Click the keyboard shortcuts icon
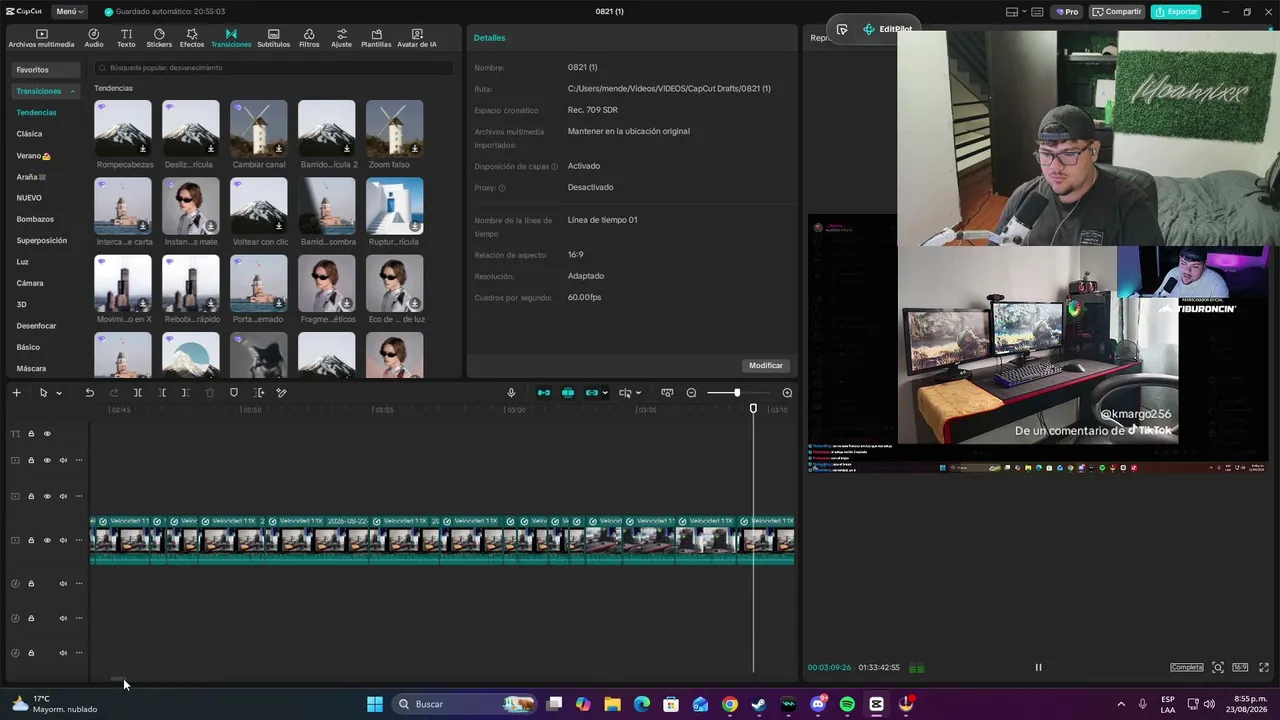 point(1037,12)
